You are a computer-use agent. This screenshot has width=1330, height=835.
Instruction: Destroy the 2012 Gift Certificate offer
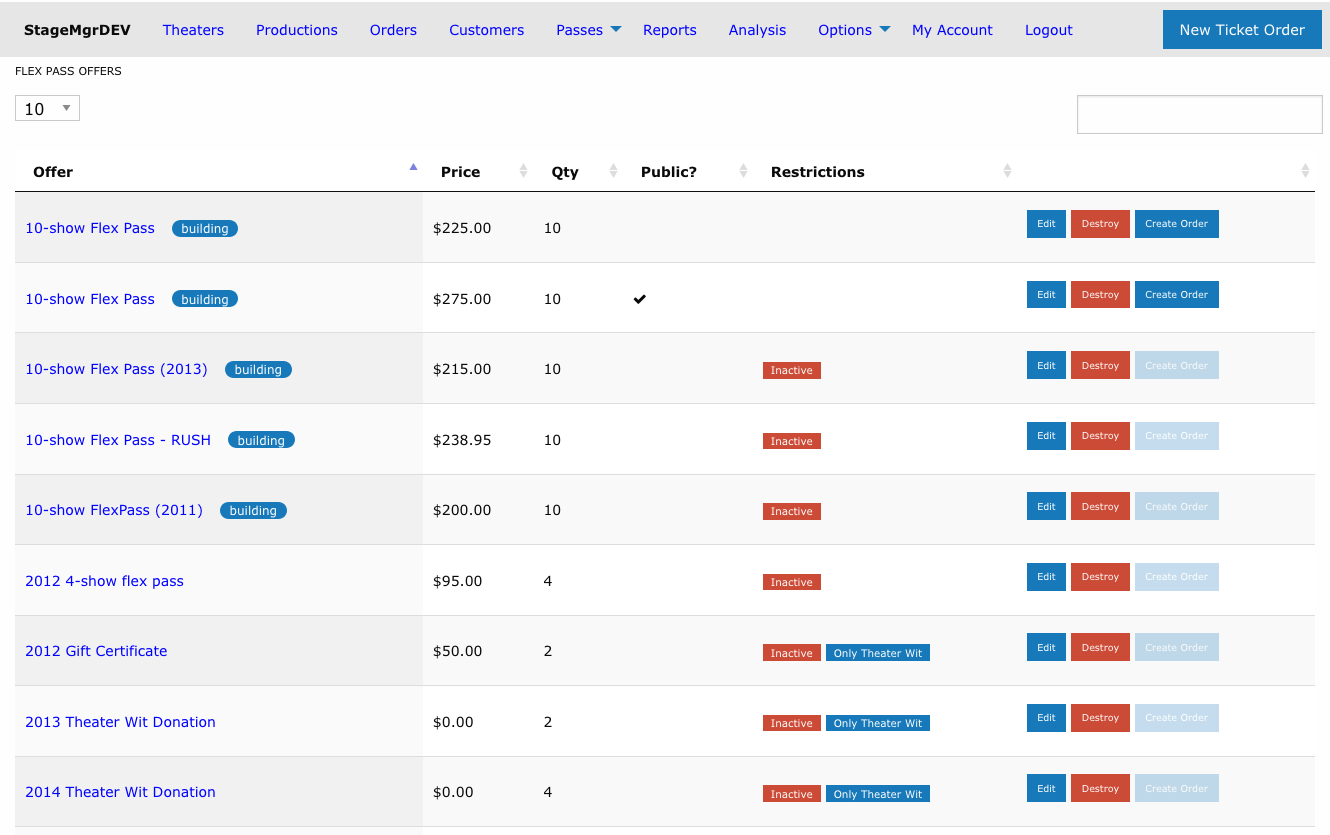[1100, 647]
